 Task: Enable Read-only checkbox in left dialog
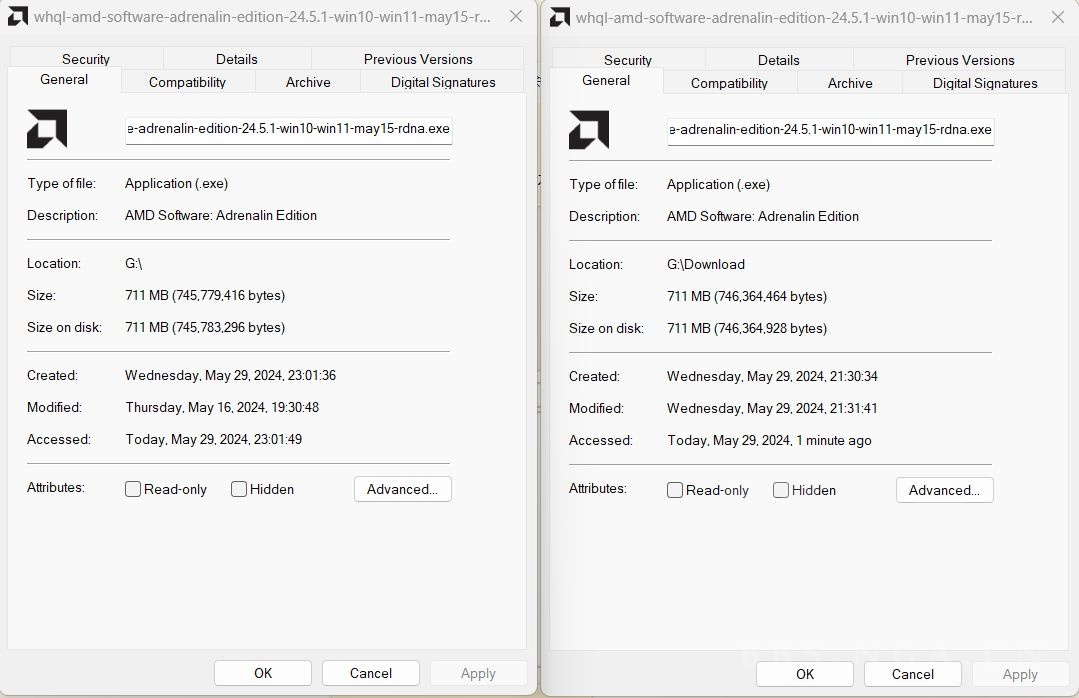click(133, 489)
